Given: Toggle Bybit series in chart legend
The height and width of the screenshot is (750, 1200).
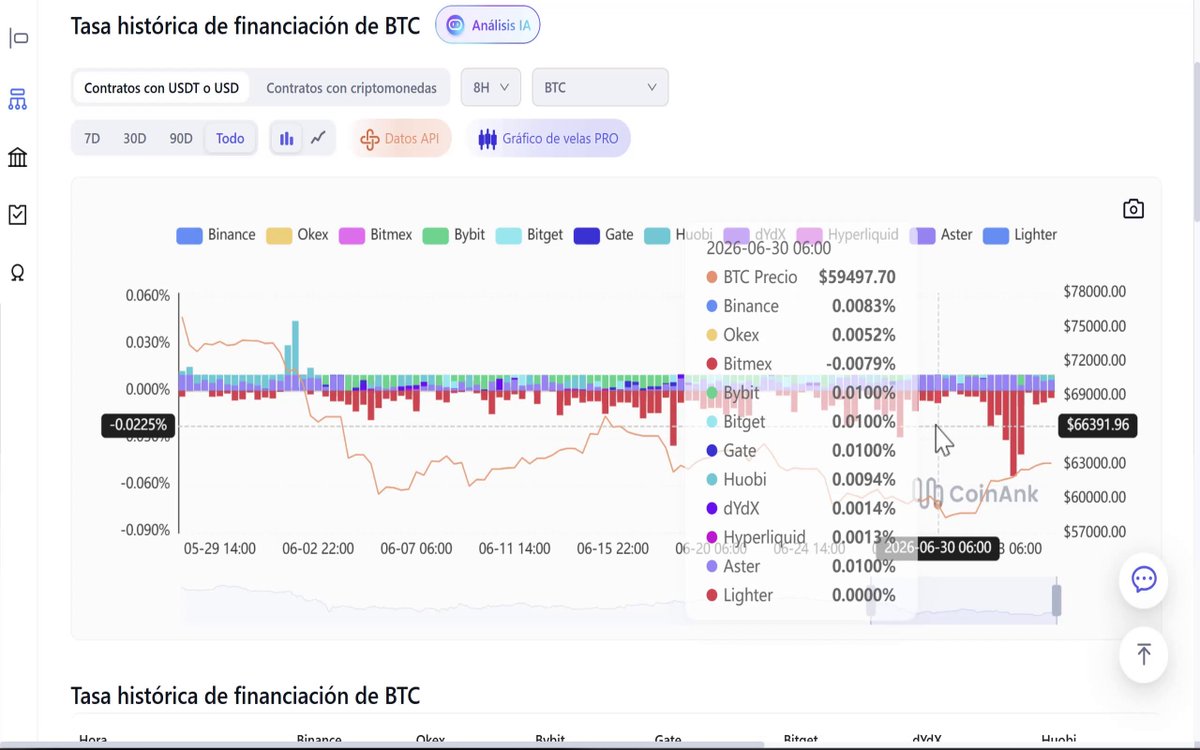Looking at the screenshot, I should point(454,235).
